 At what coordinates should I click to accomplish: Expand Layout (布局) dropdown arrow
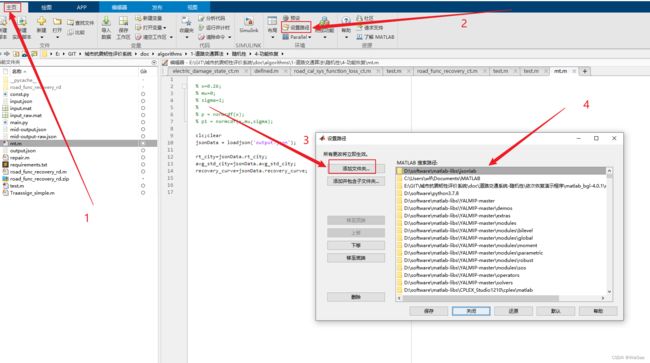coord(272,37)
